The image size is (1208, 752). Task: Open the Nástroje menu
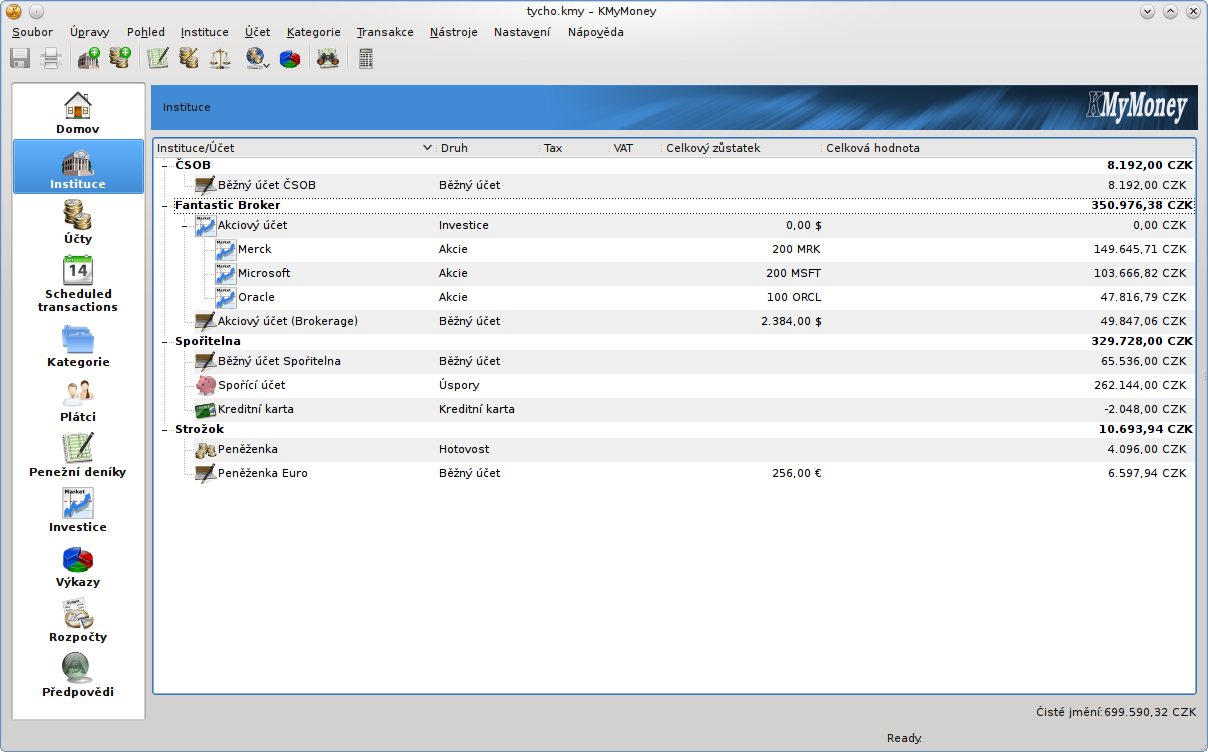pos(453,32)
